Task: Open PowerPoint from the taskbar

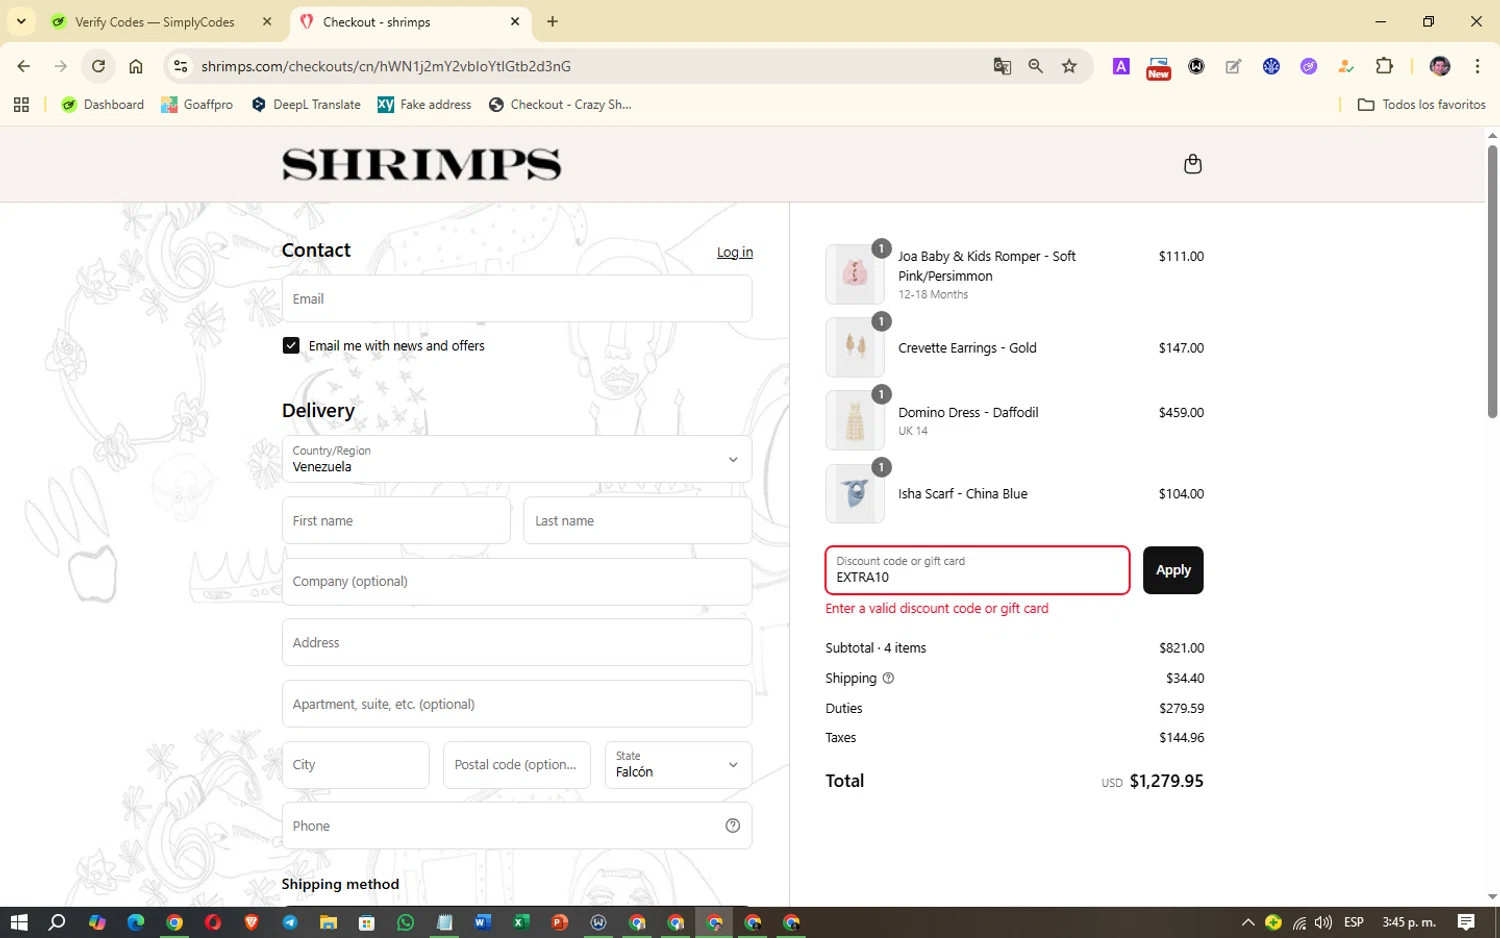Action: (559, 922)
